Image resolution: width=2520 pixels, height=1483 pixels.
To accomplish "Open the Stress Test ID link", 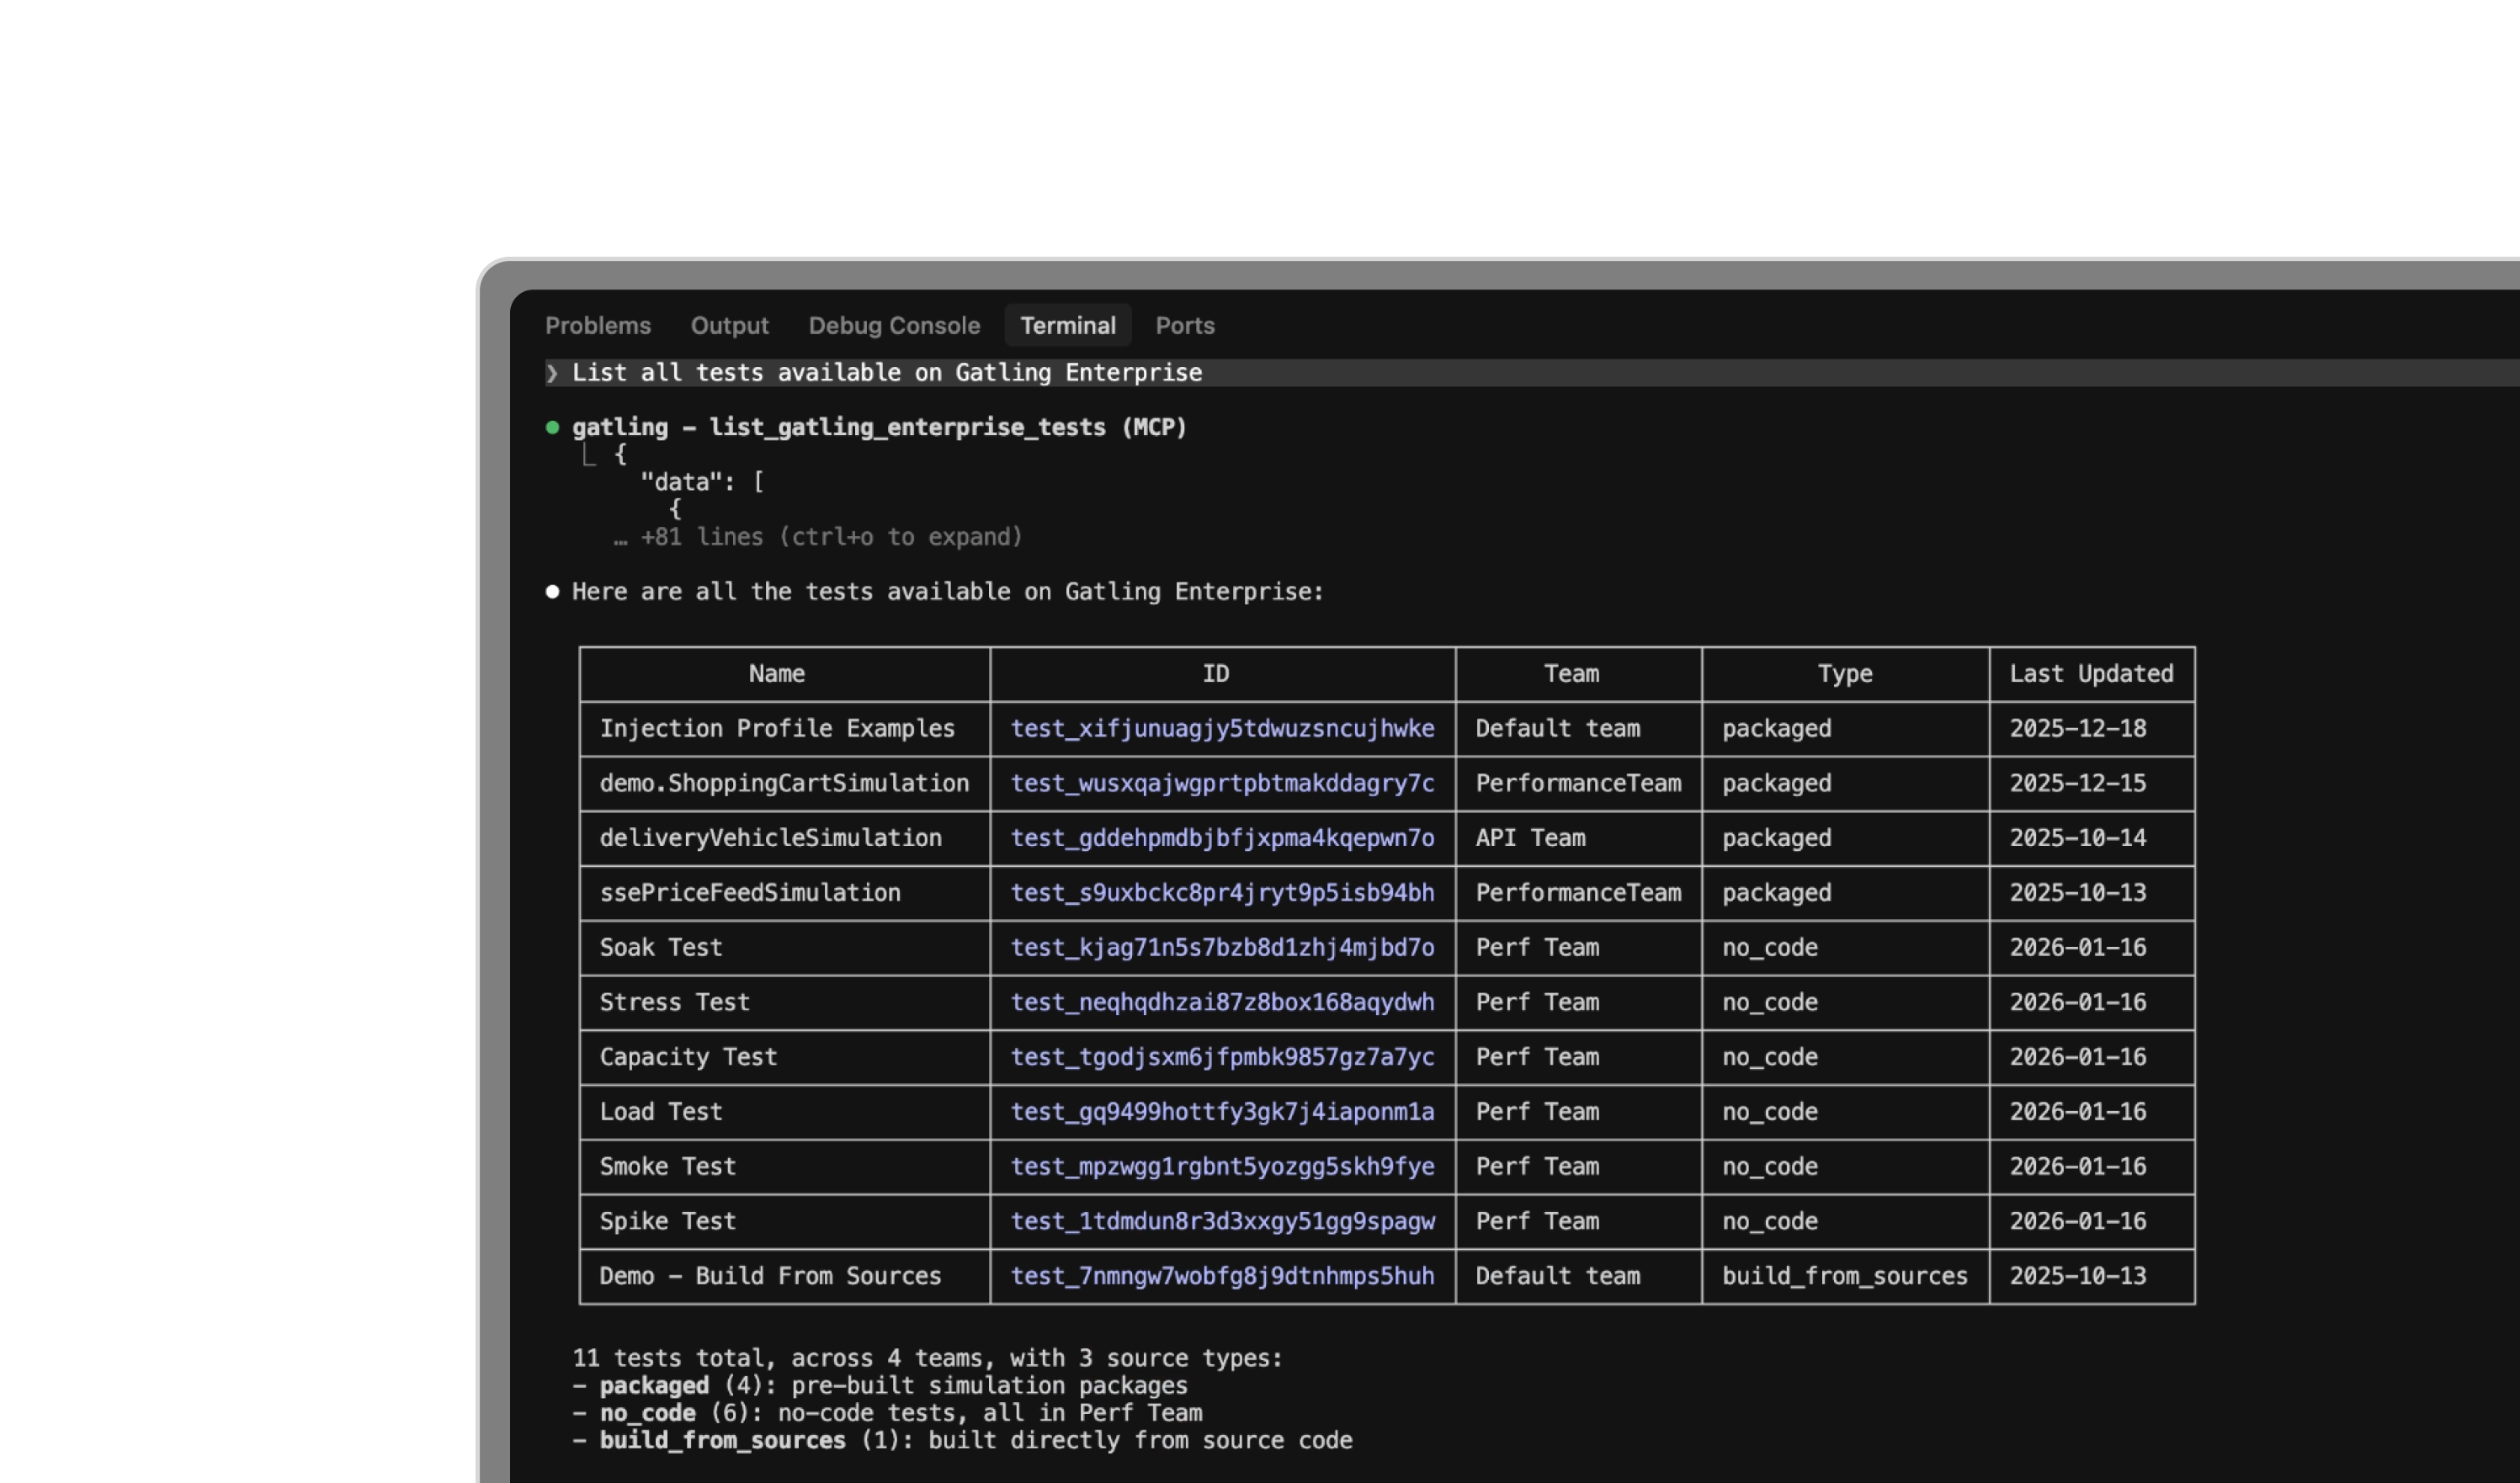I will click(1221, 1003).
